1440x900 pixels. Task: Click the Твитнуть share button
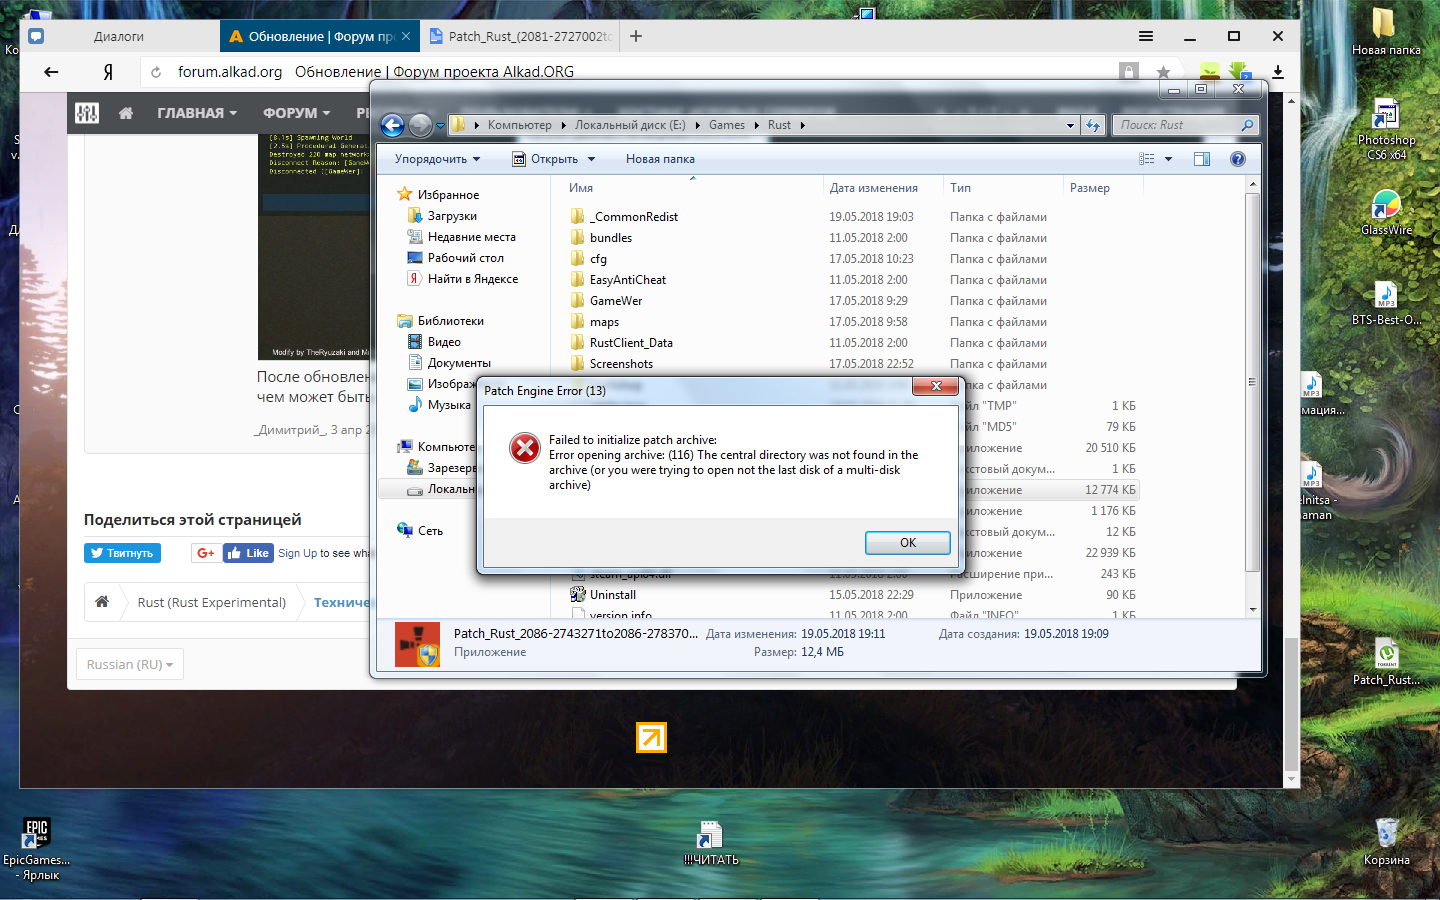coord(122,553)
